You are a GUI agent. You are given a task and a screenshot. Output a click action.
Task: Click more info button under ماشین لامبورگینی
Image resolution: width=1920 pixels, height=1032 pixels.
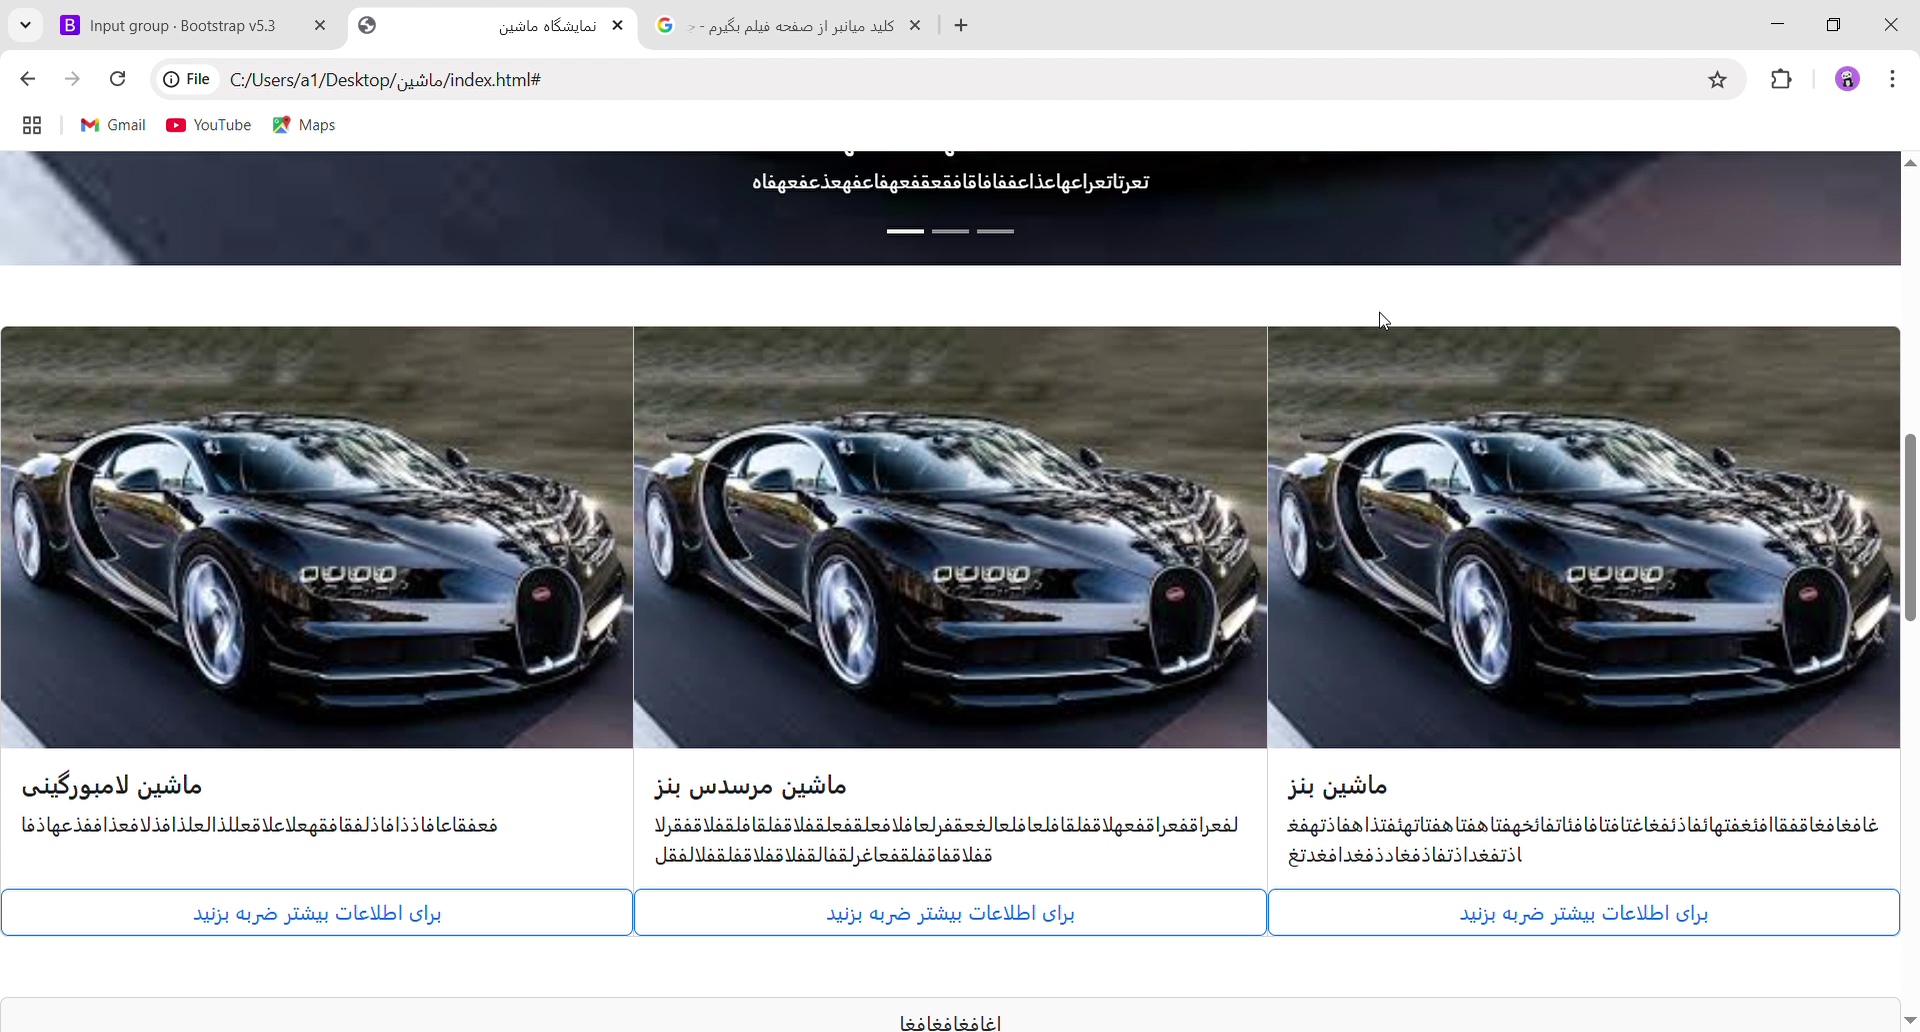317,913
